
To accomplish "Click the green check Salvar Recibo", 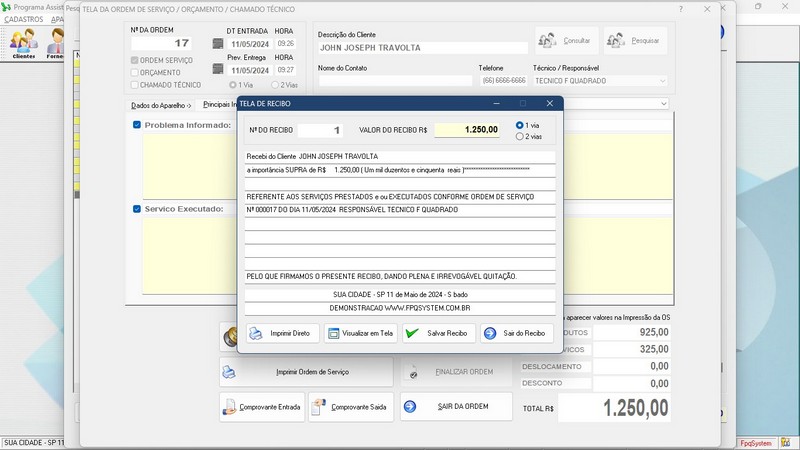I will tap(439, 333).
